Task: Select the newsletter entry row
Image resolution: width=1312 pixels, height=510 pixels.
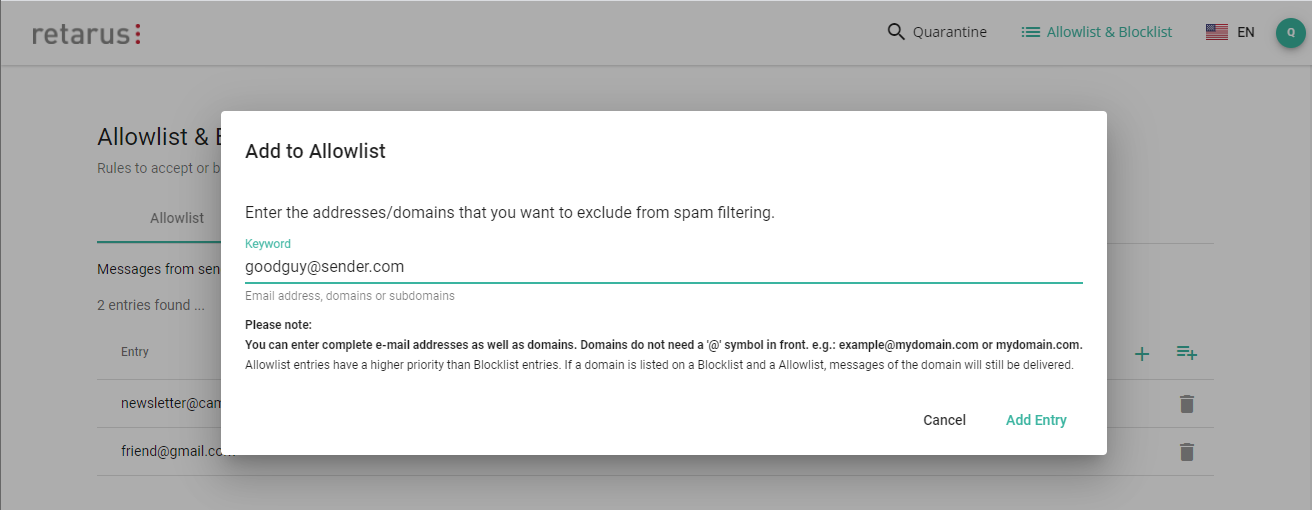Action: pos(168,404)
